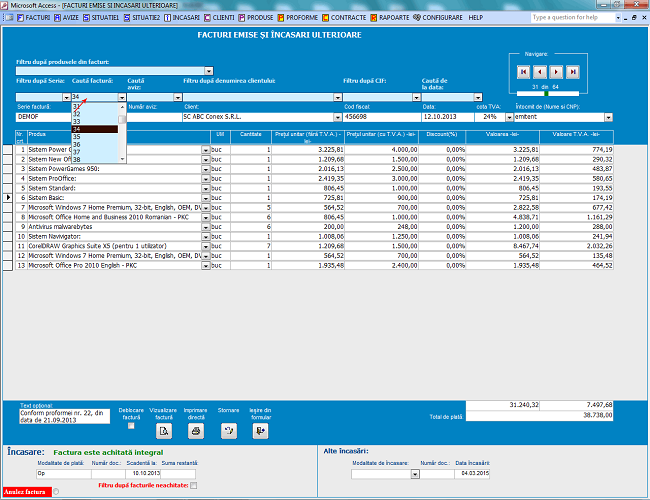Image resolution: width=650 pixels, height=500 pixels.
Task: Click Microsoft Office Pro 2010 English cell
Action: [114, 266]
